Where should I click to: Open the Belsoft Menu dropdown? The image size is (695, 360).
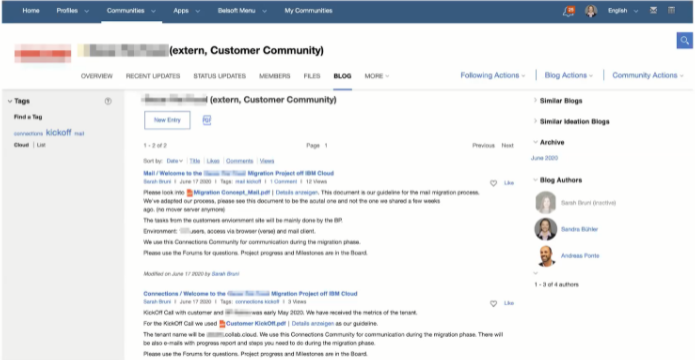click(x=242, y=11)
